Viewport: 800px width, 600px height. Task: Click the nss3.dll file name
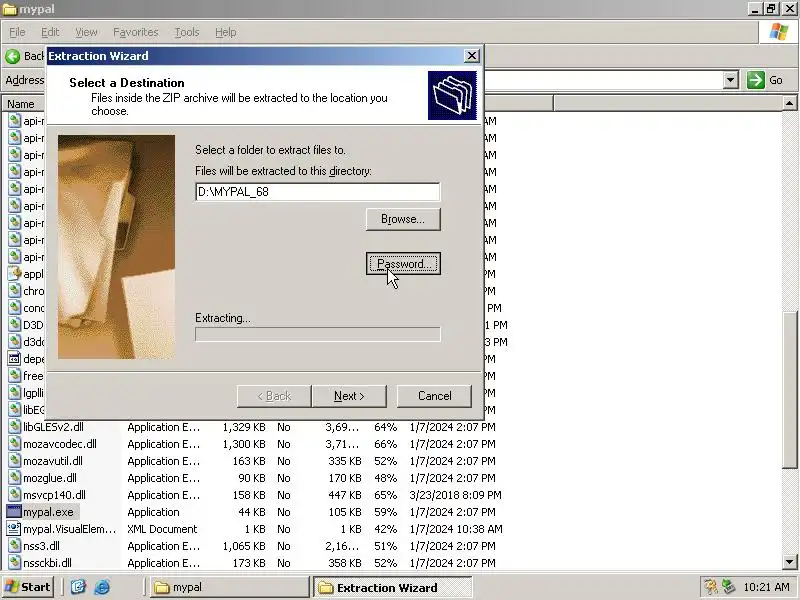point(41,546)
